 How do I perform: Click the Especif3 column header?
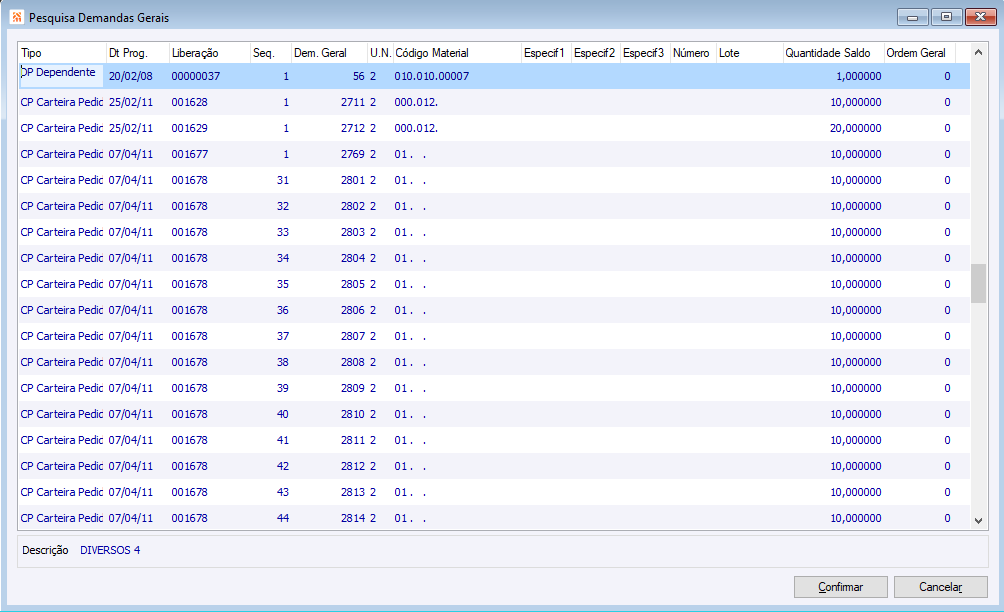(x=645, y=53)
